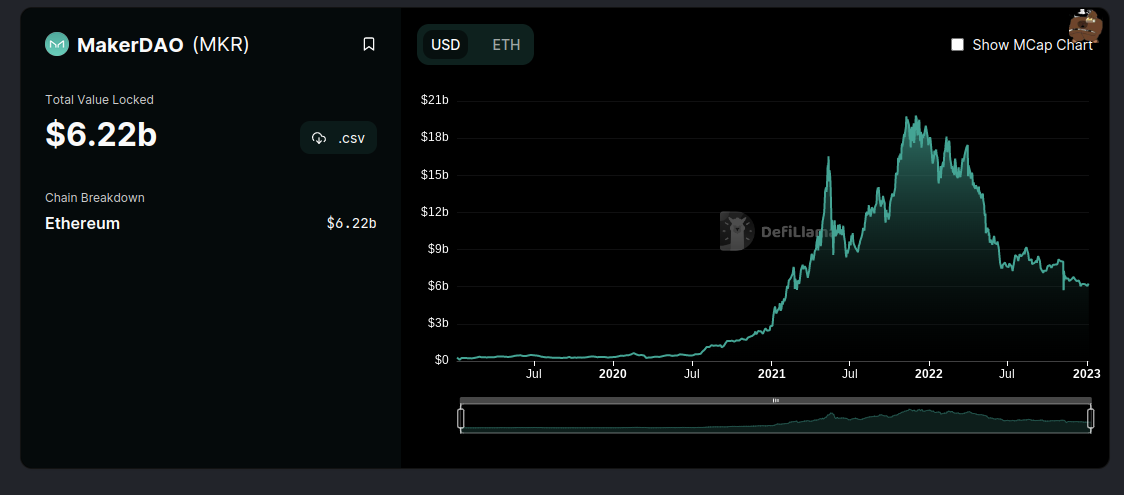Click the $3b y-axis label

(438, 323)
